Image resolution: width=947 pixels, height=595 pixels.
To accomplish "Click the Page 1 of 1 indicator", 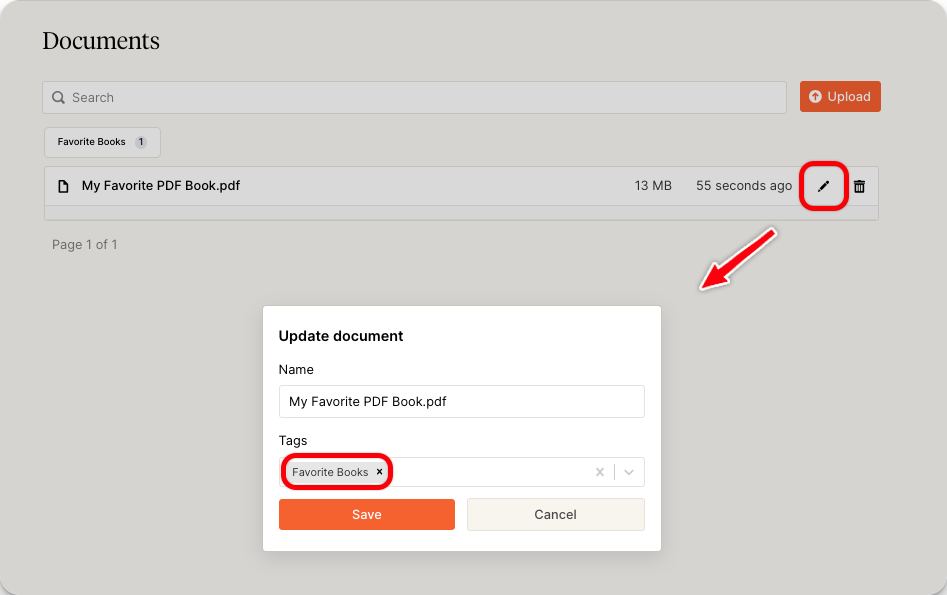I will (x=85, y=244).
